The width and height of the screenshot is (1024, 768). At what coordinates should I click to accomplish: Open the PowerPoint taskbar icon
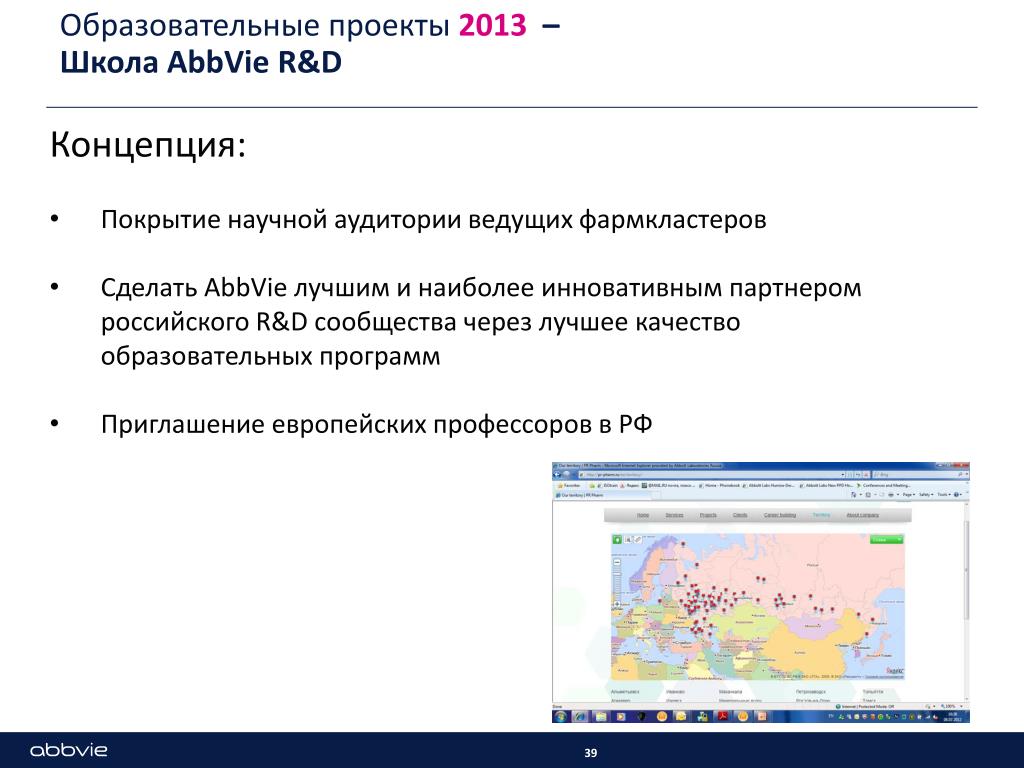tap(761, 716)
